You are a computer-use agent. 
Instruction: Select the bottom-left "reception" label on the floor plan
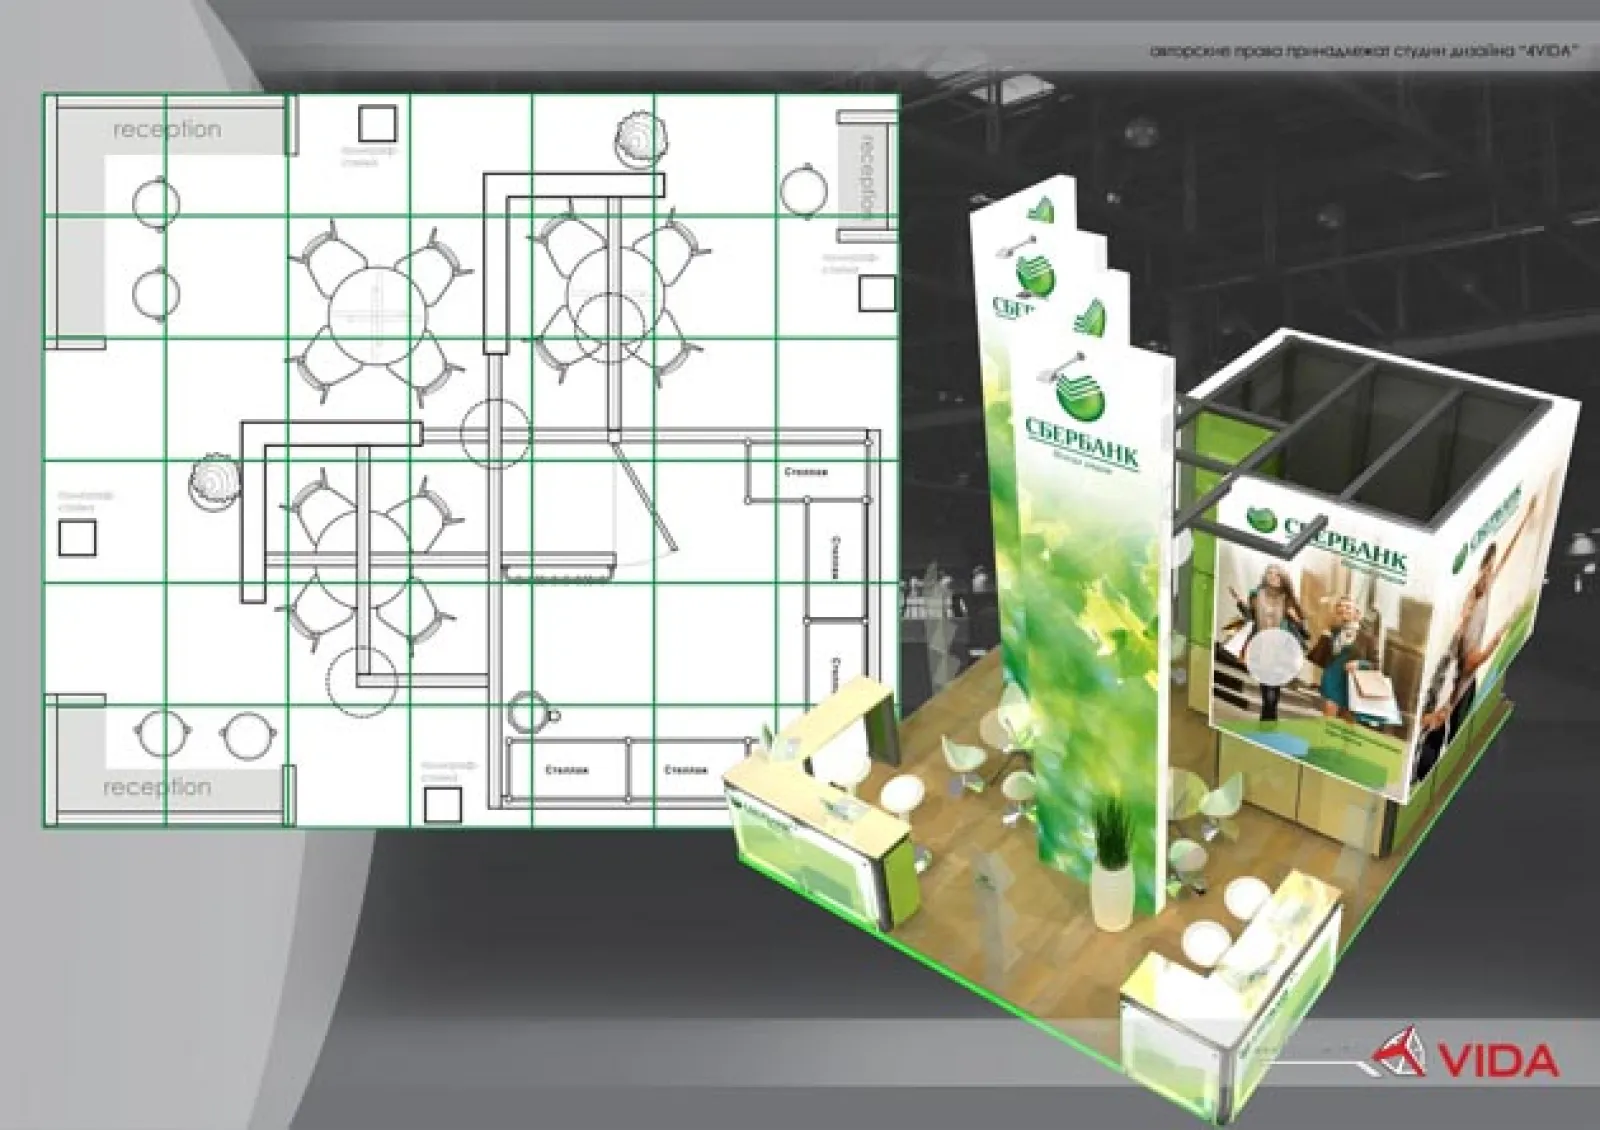click(157, 787)
